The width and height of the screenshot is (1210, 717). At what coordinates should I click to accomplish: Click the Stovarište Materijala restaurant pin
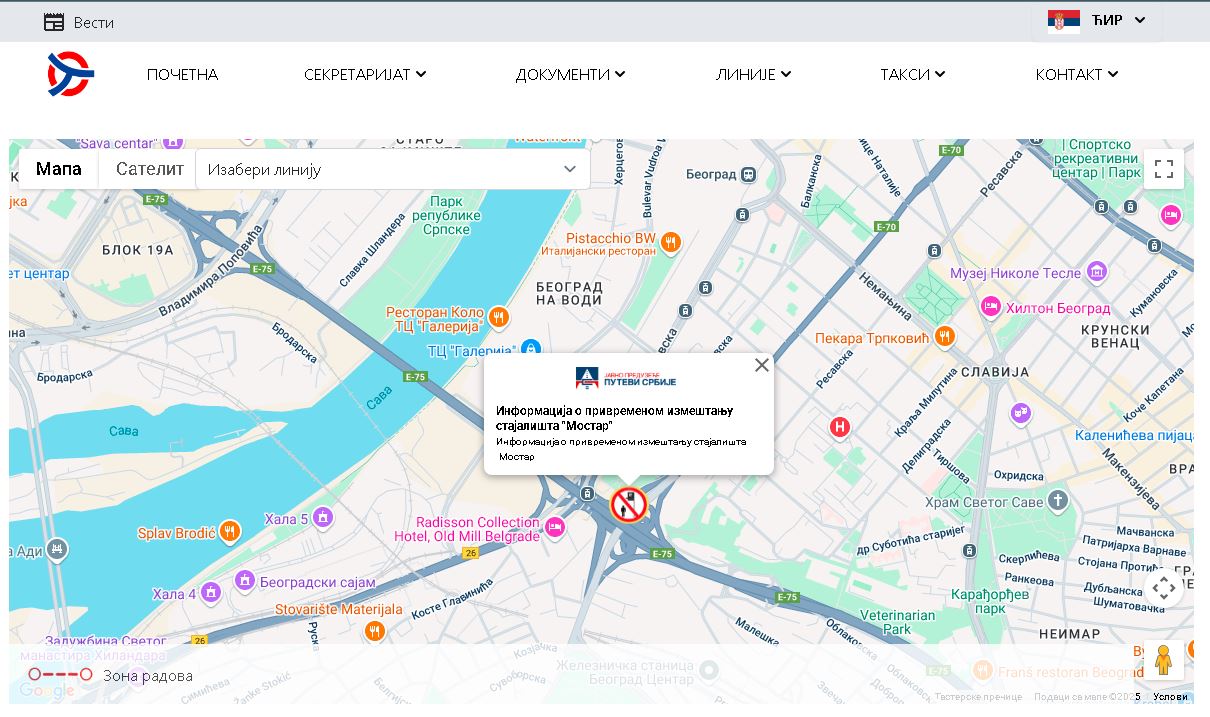374,630
